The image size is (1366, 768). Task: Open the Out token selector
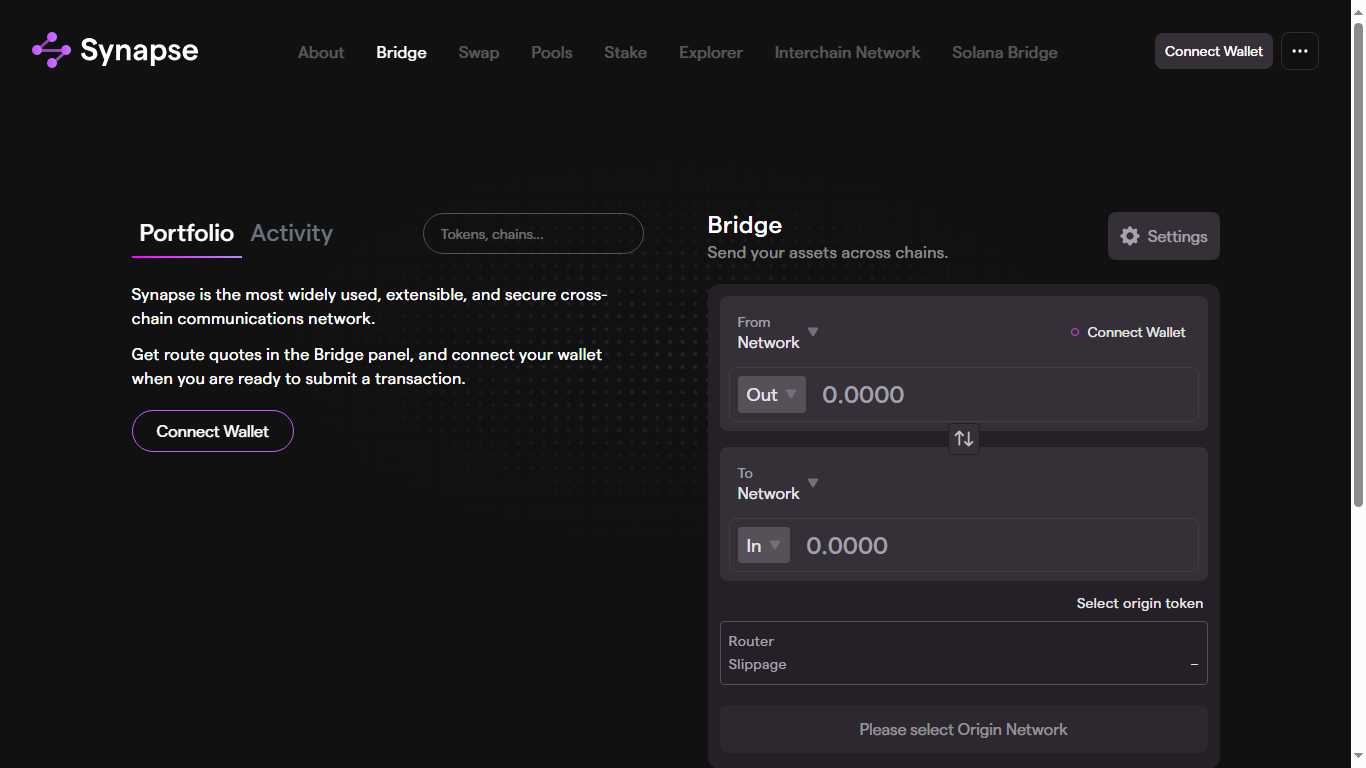(771, 395)
